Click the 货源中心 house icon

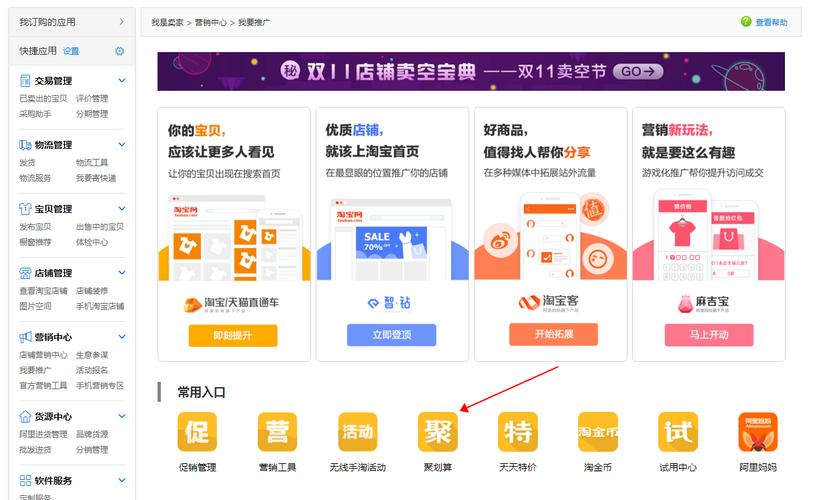tap(25, 417)
